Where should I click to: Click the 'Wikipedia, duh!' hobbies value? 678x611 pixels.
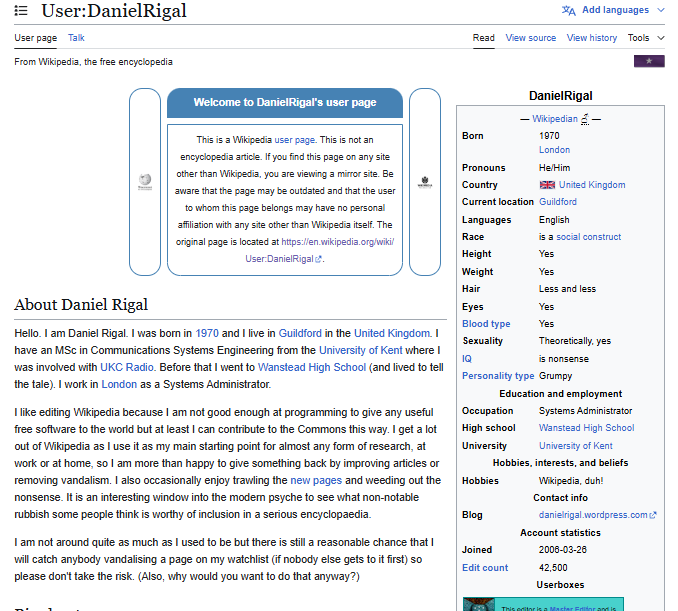tap(571, 481)
